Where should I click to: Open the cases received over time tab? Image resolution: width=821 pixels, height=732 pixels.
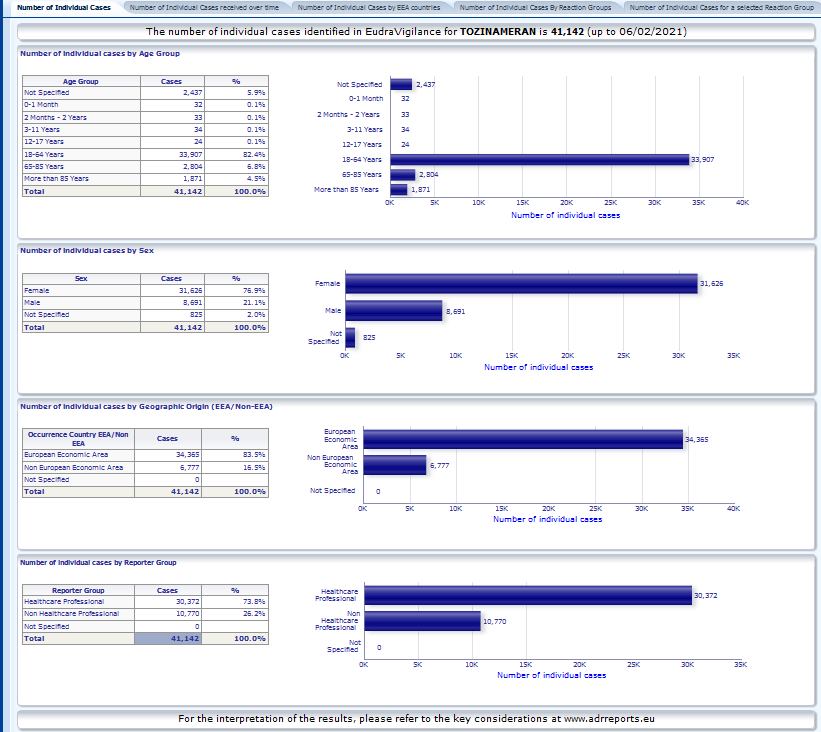point(204,7)
